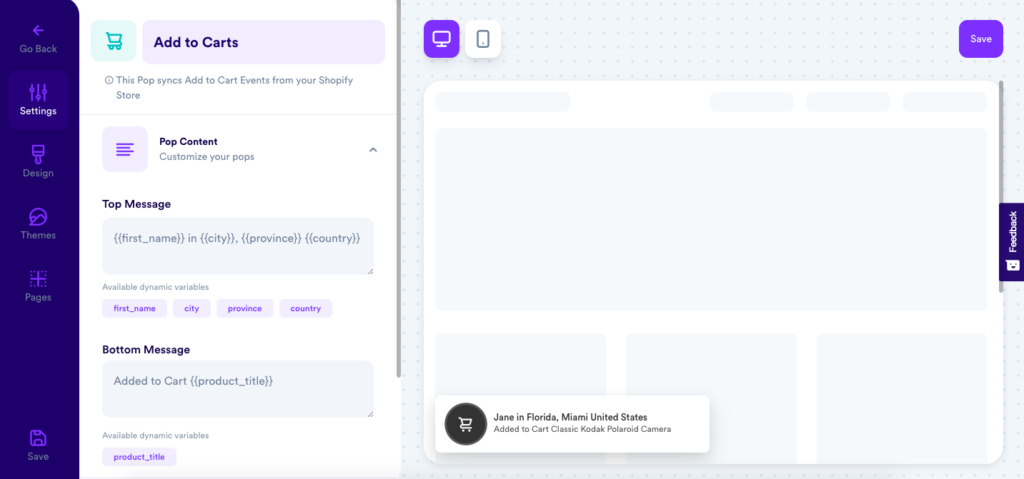
Task: Click 'Jane in Florida, Miami United States' text
Action: click(x=571, y=417)
